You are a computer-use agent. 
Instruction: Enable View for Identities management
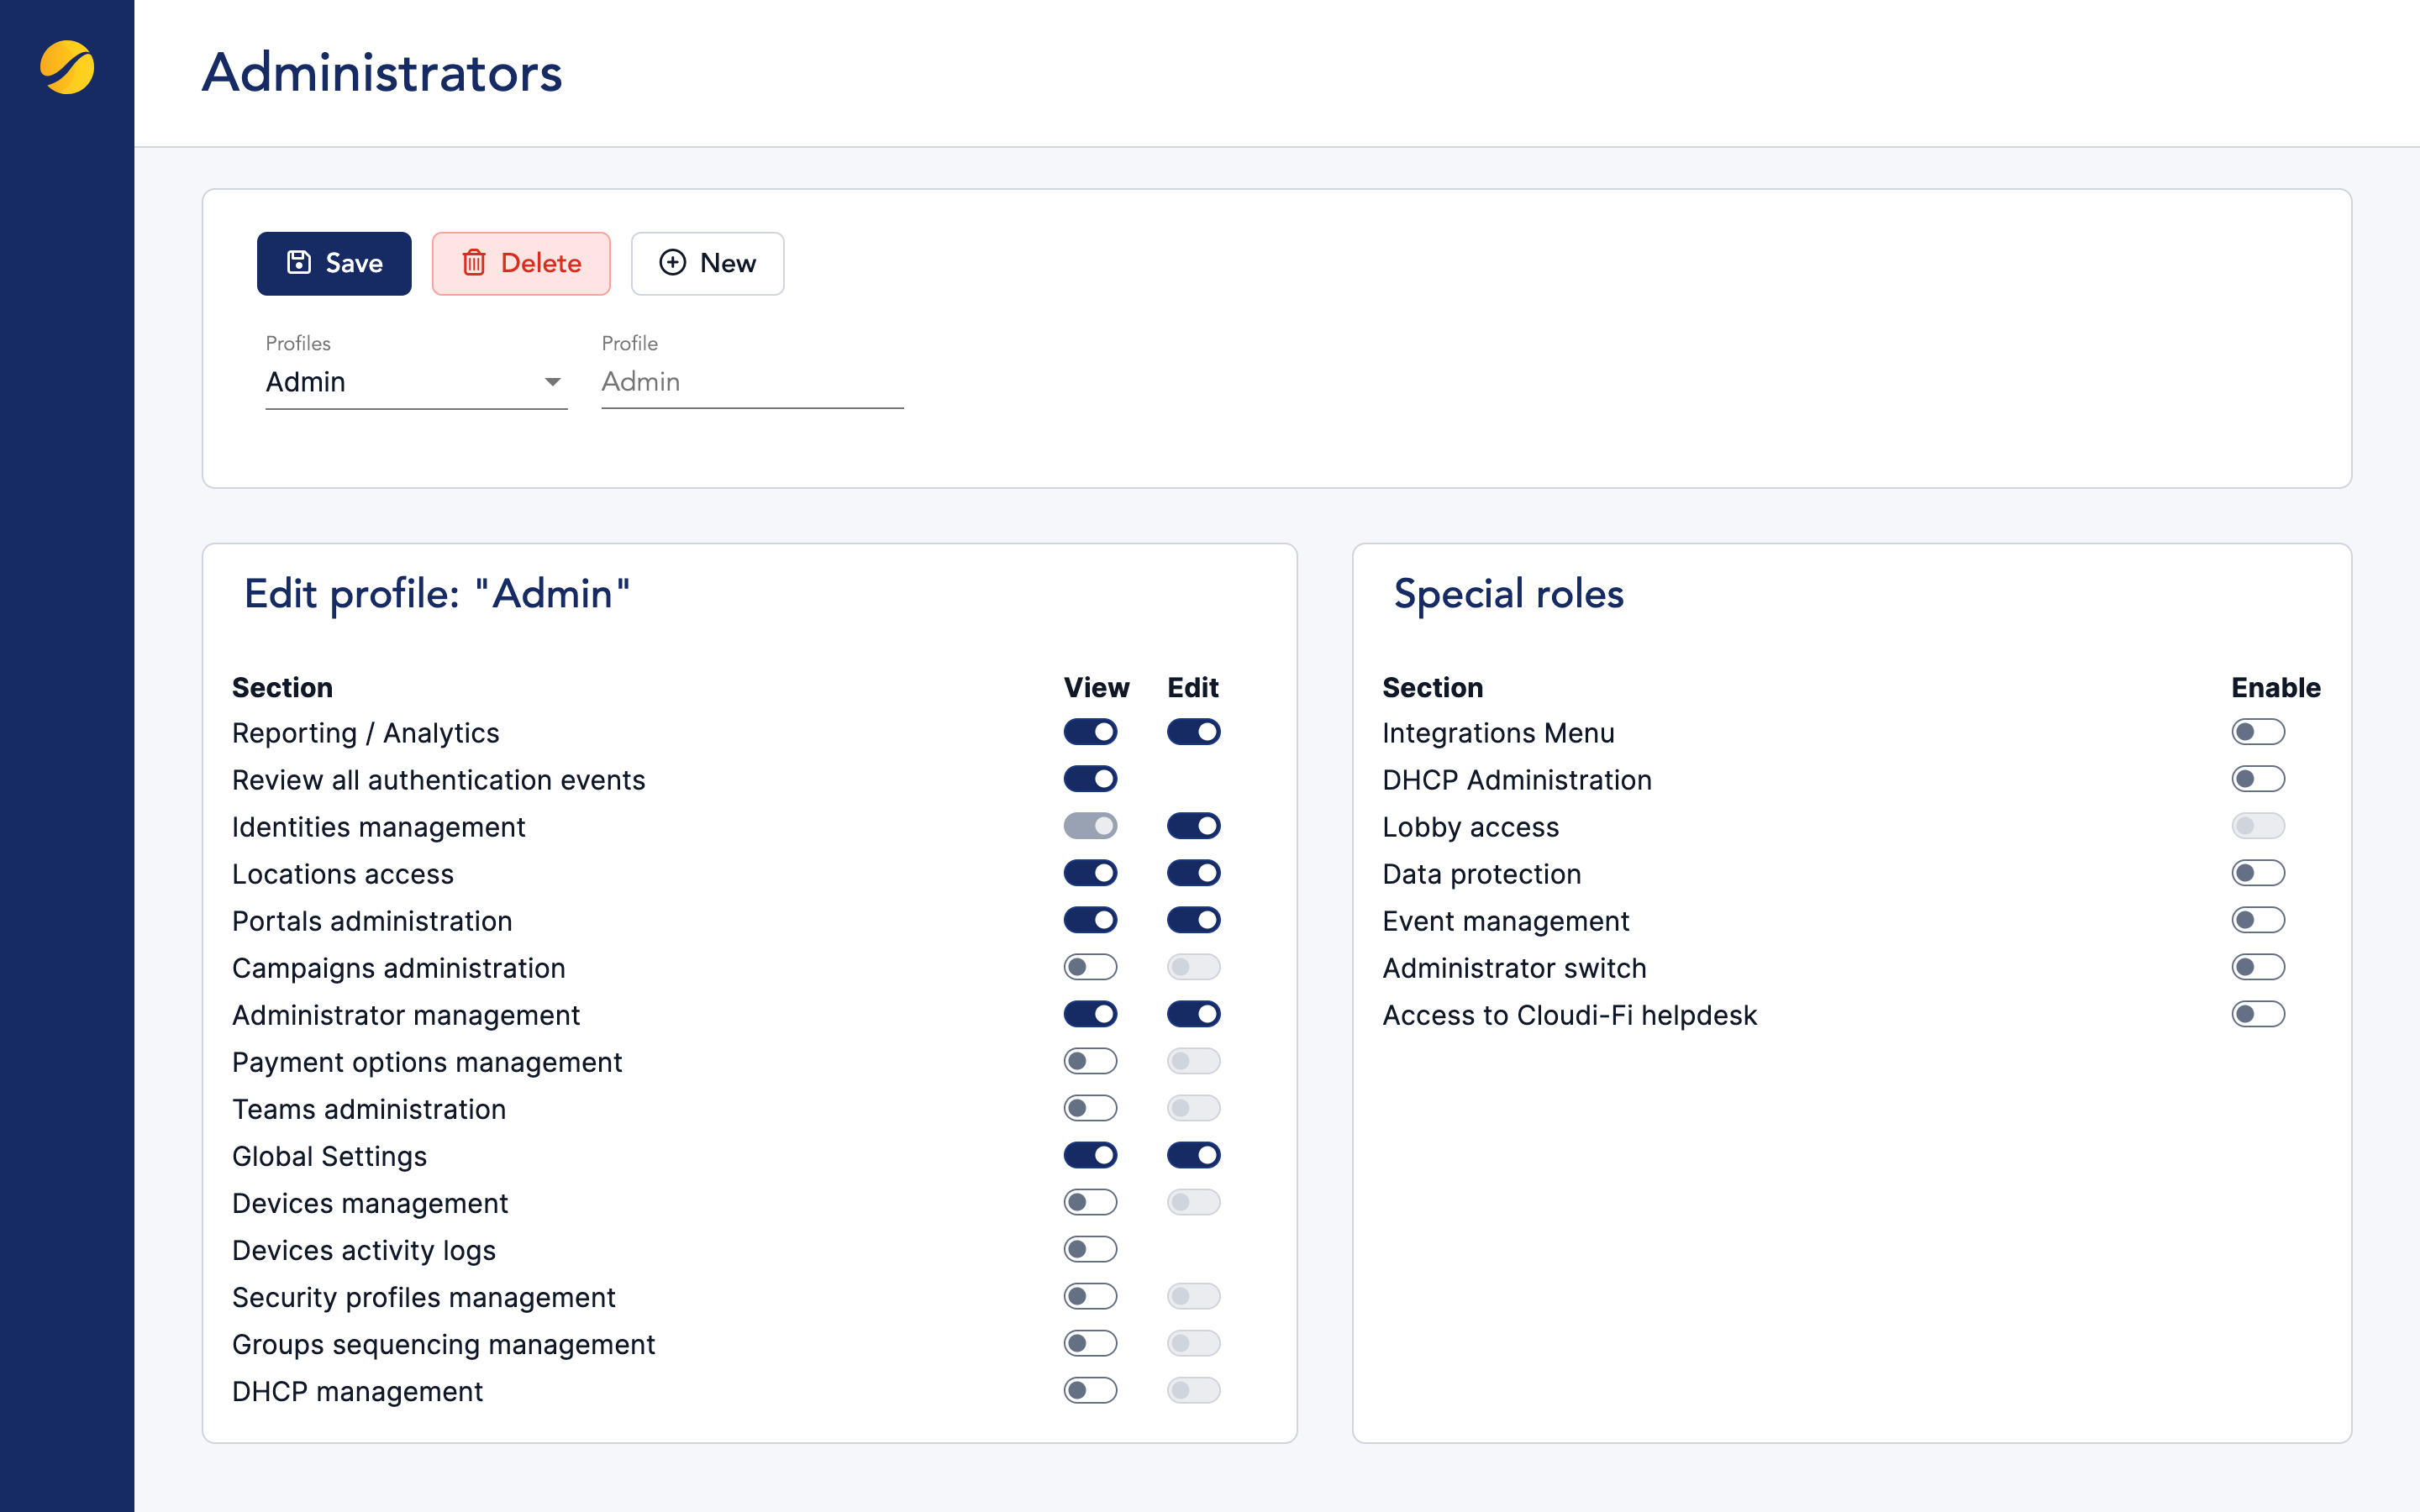(1090, 825)
